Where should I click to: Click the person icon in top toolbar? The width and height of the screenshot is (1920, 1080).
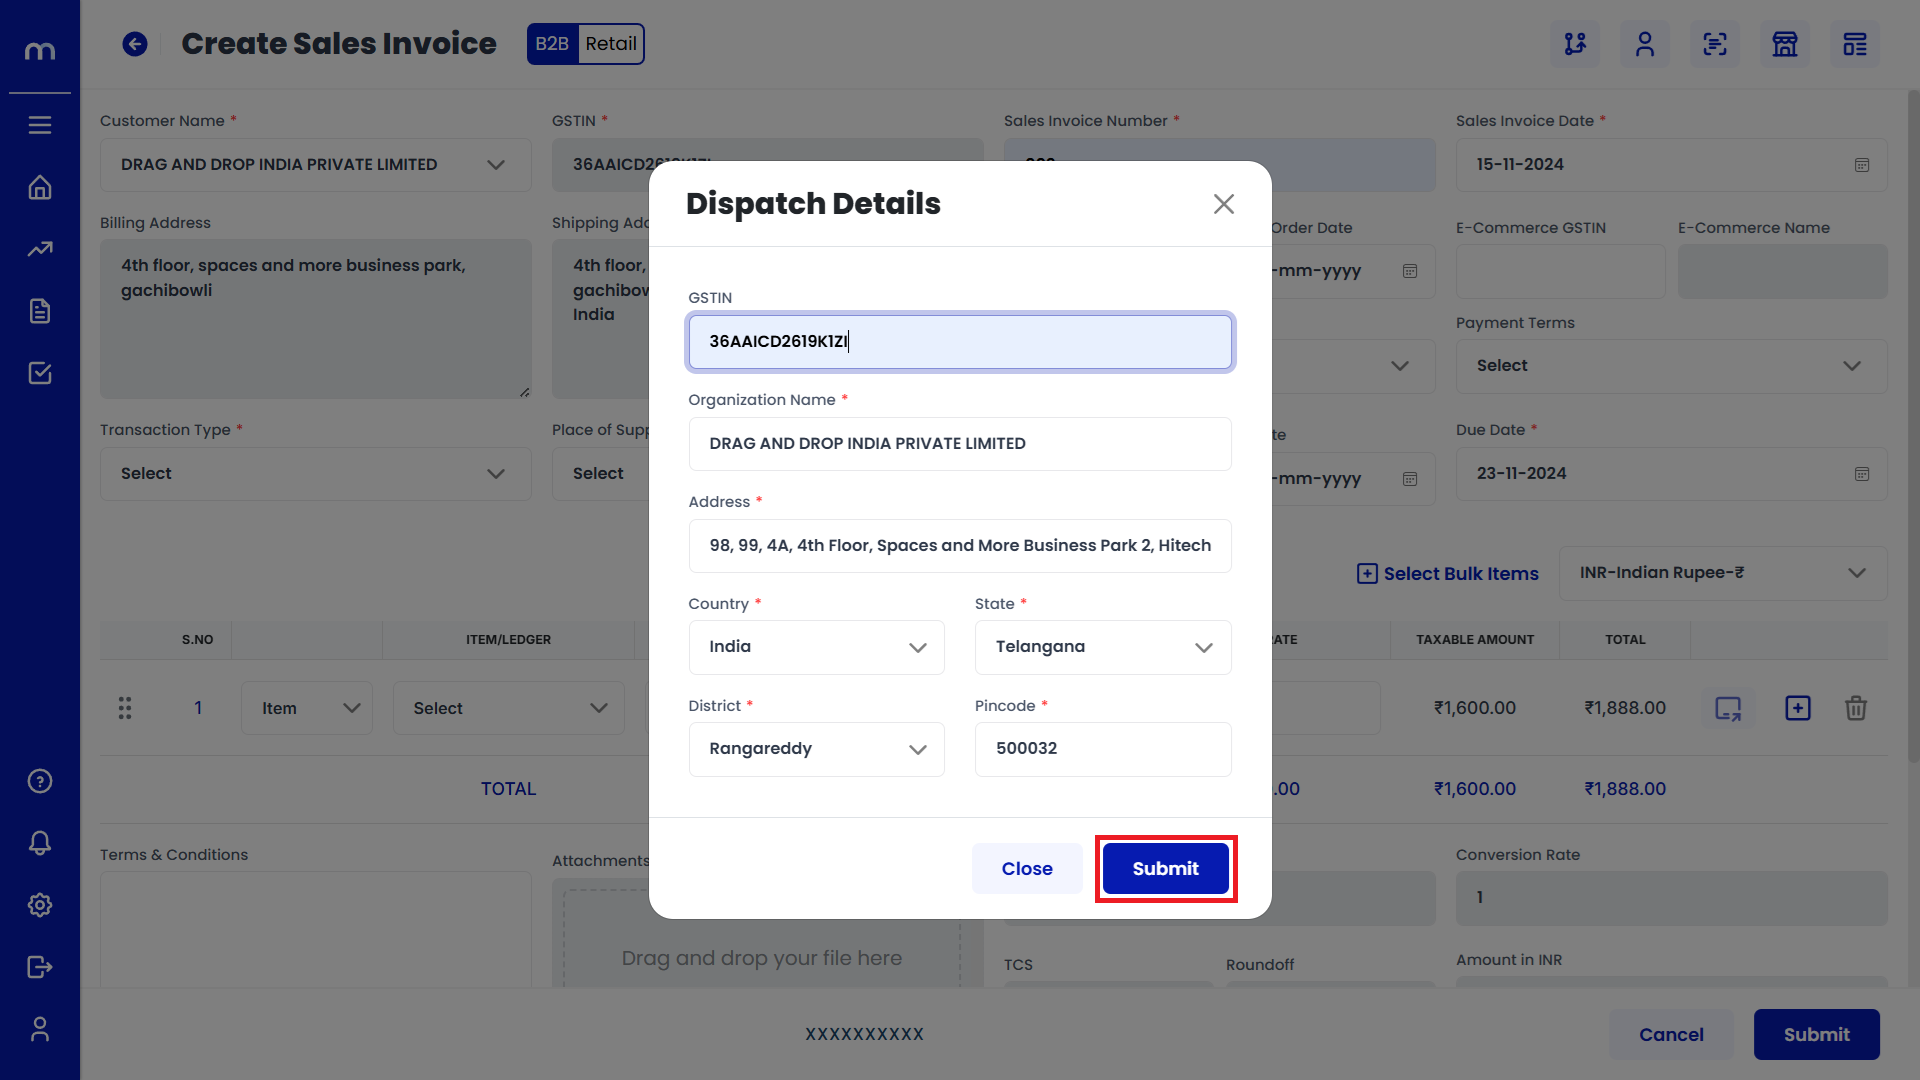[x=1645, y=44]
